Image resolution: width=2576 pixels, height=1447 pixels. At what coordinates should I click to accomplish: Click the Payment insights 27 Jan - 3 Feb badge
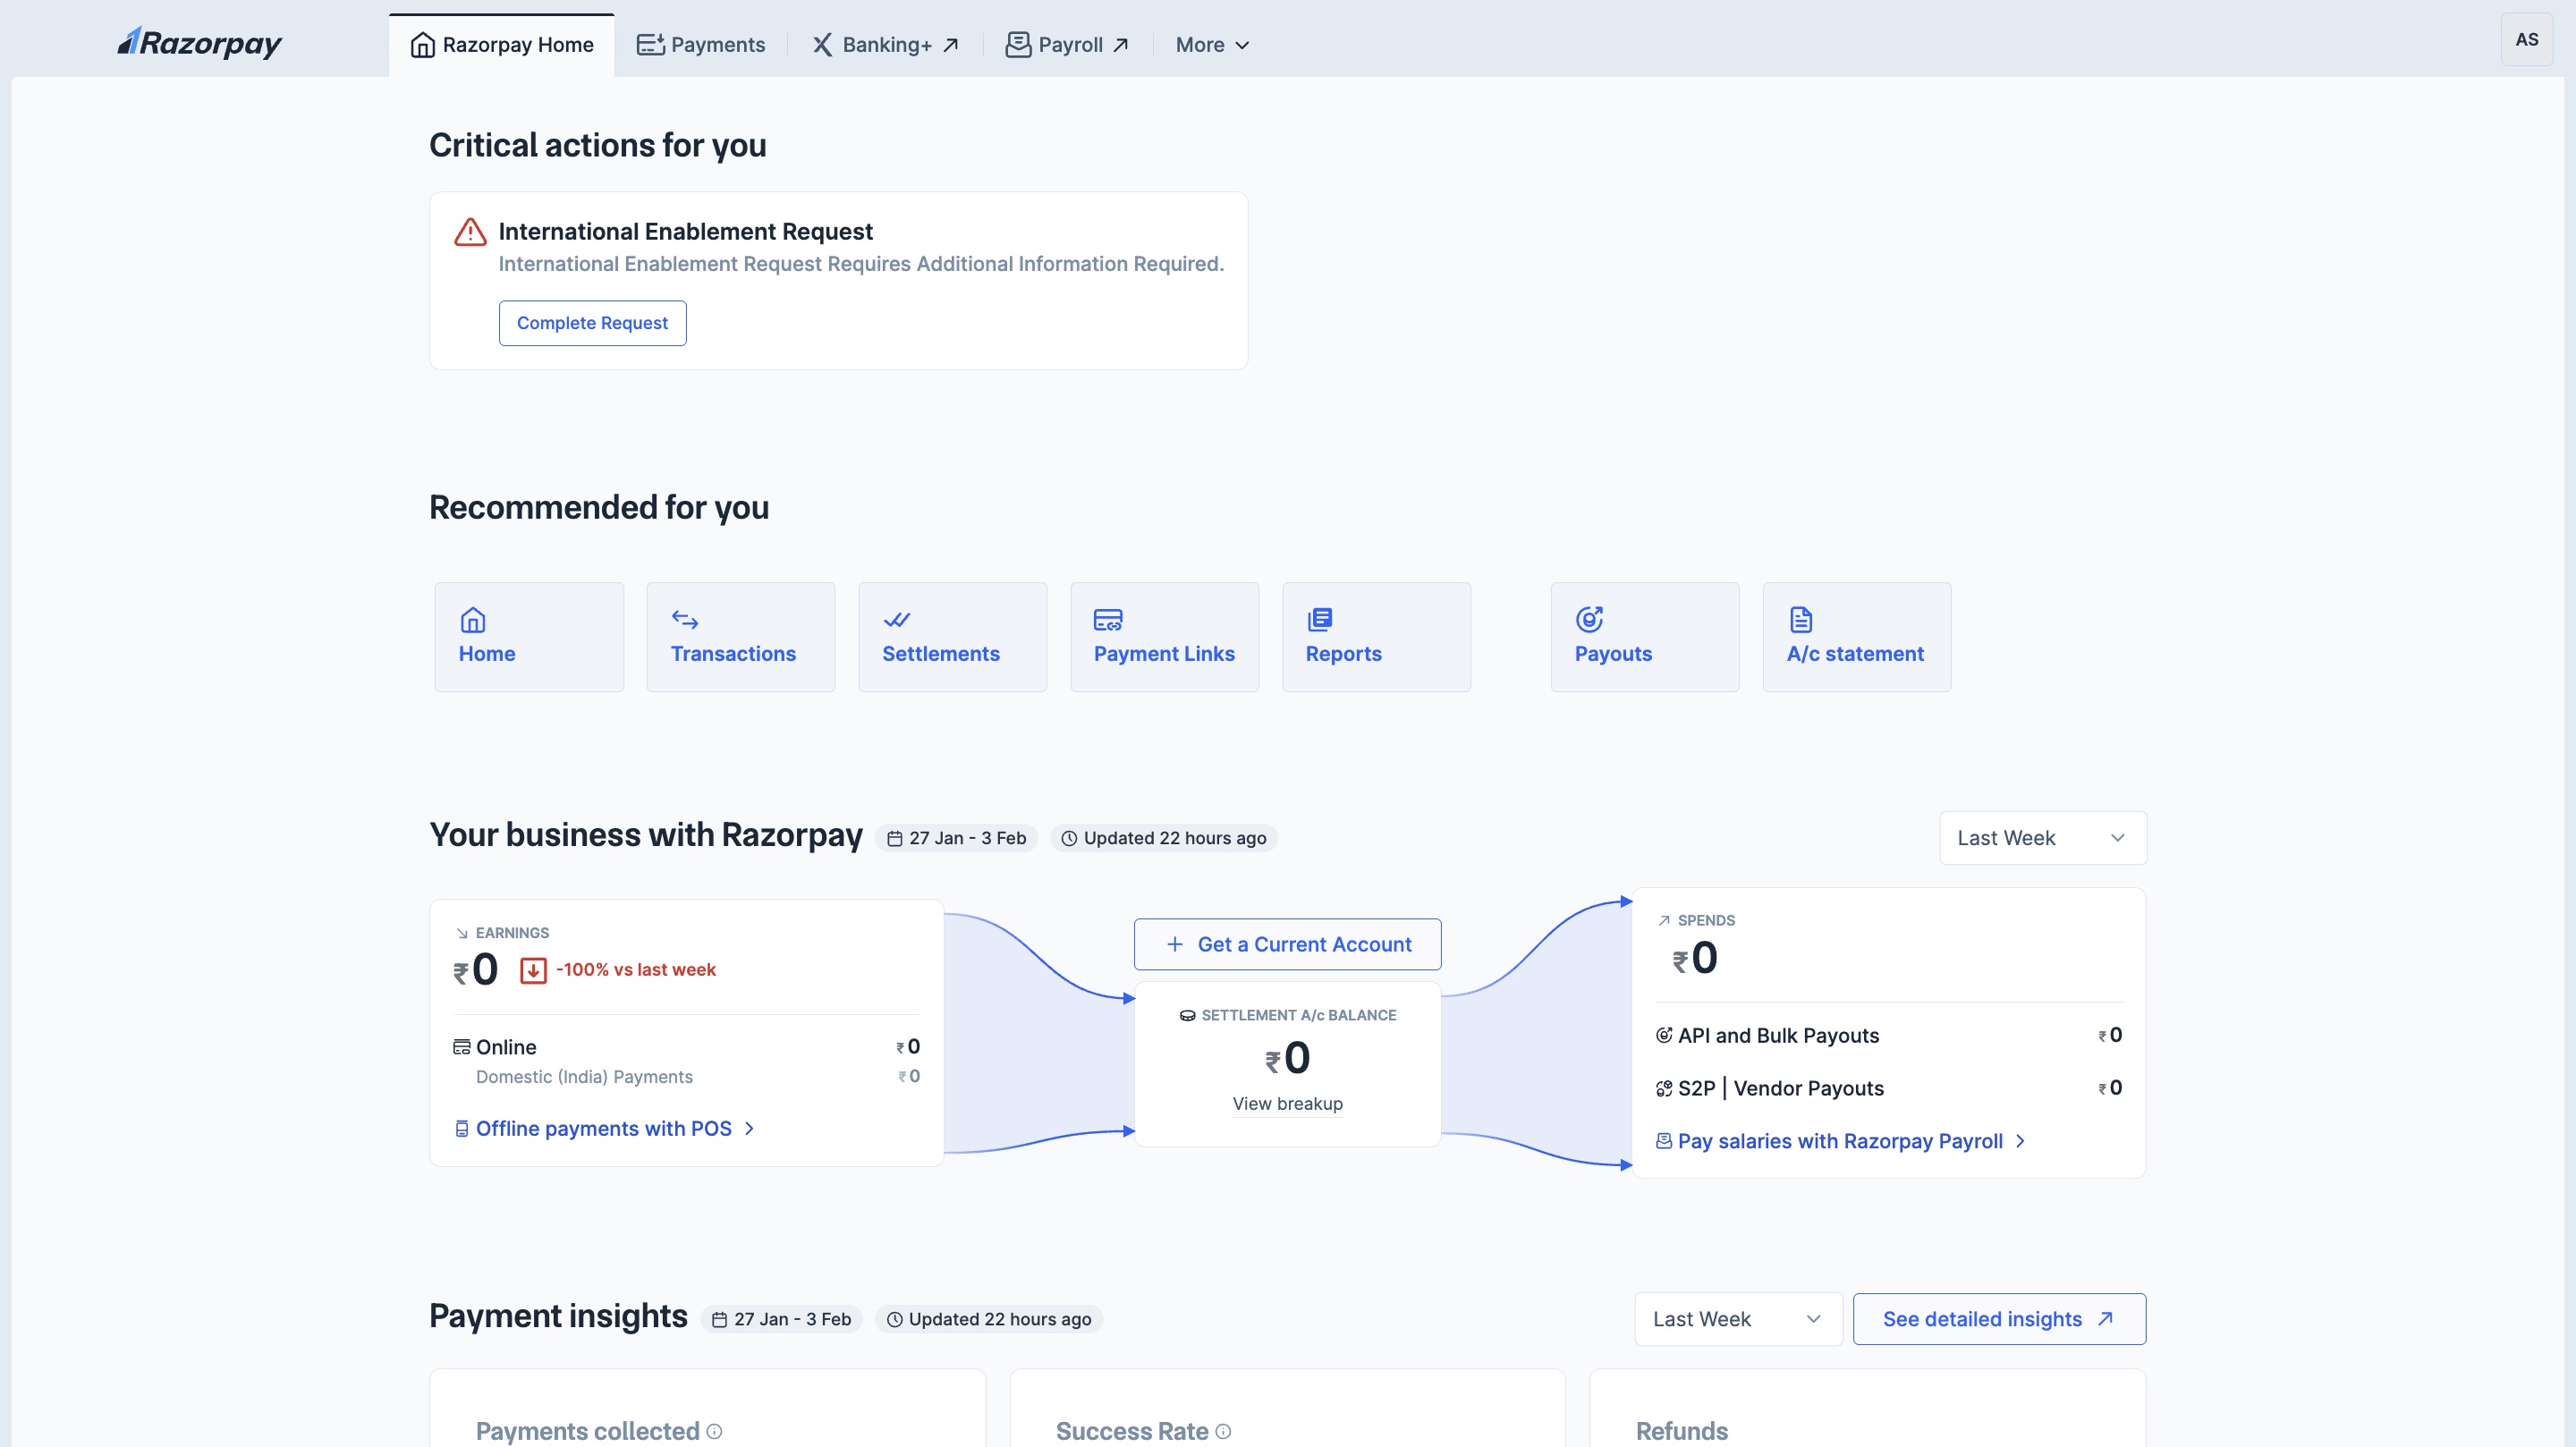(782, 1319)
